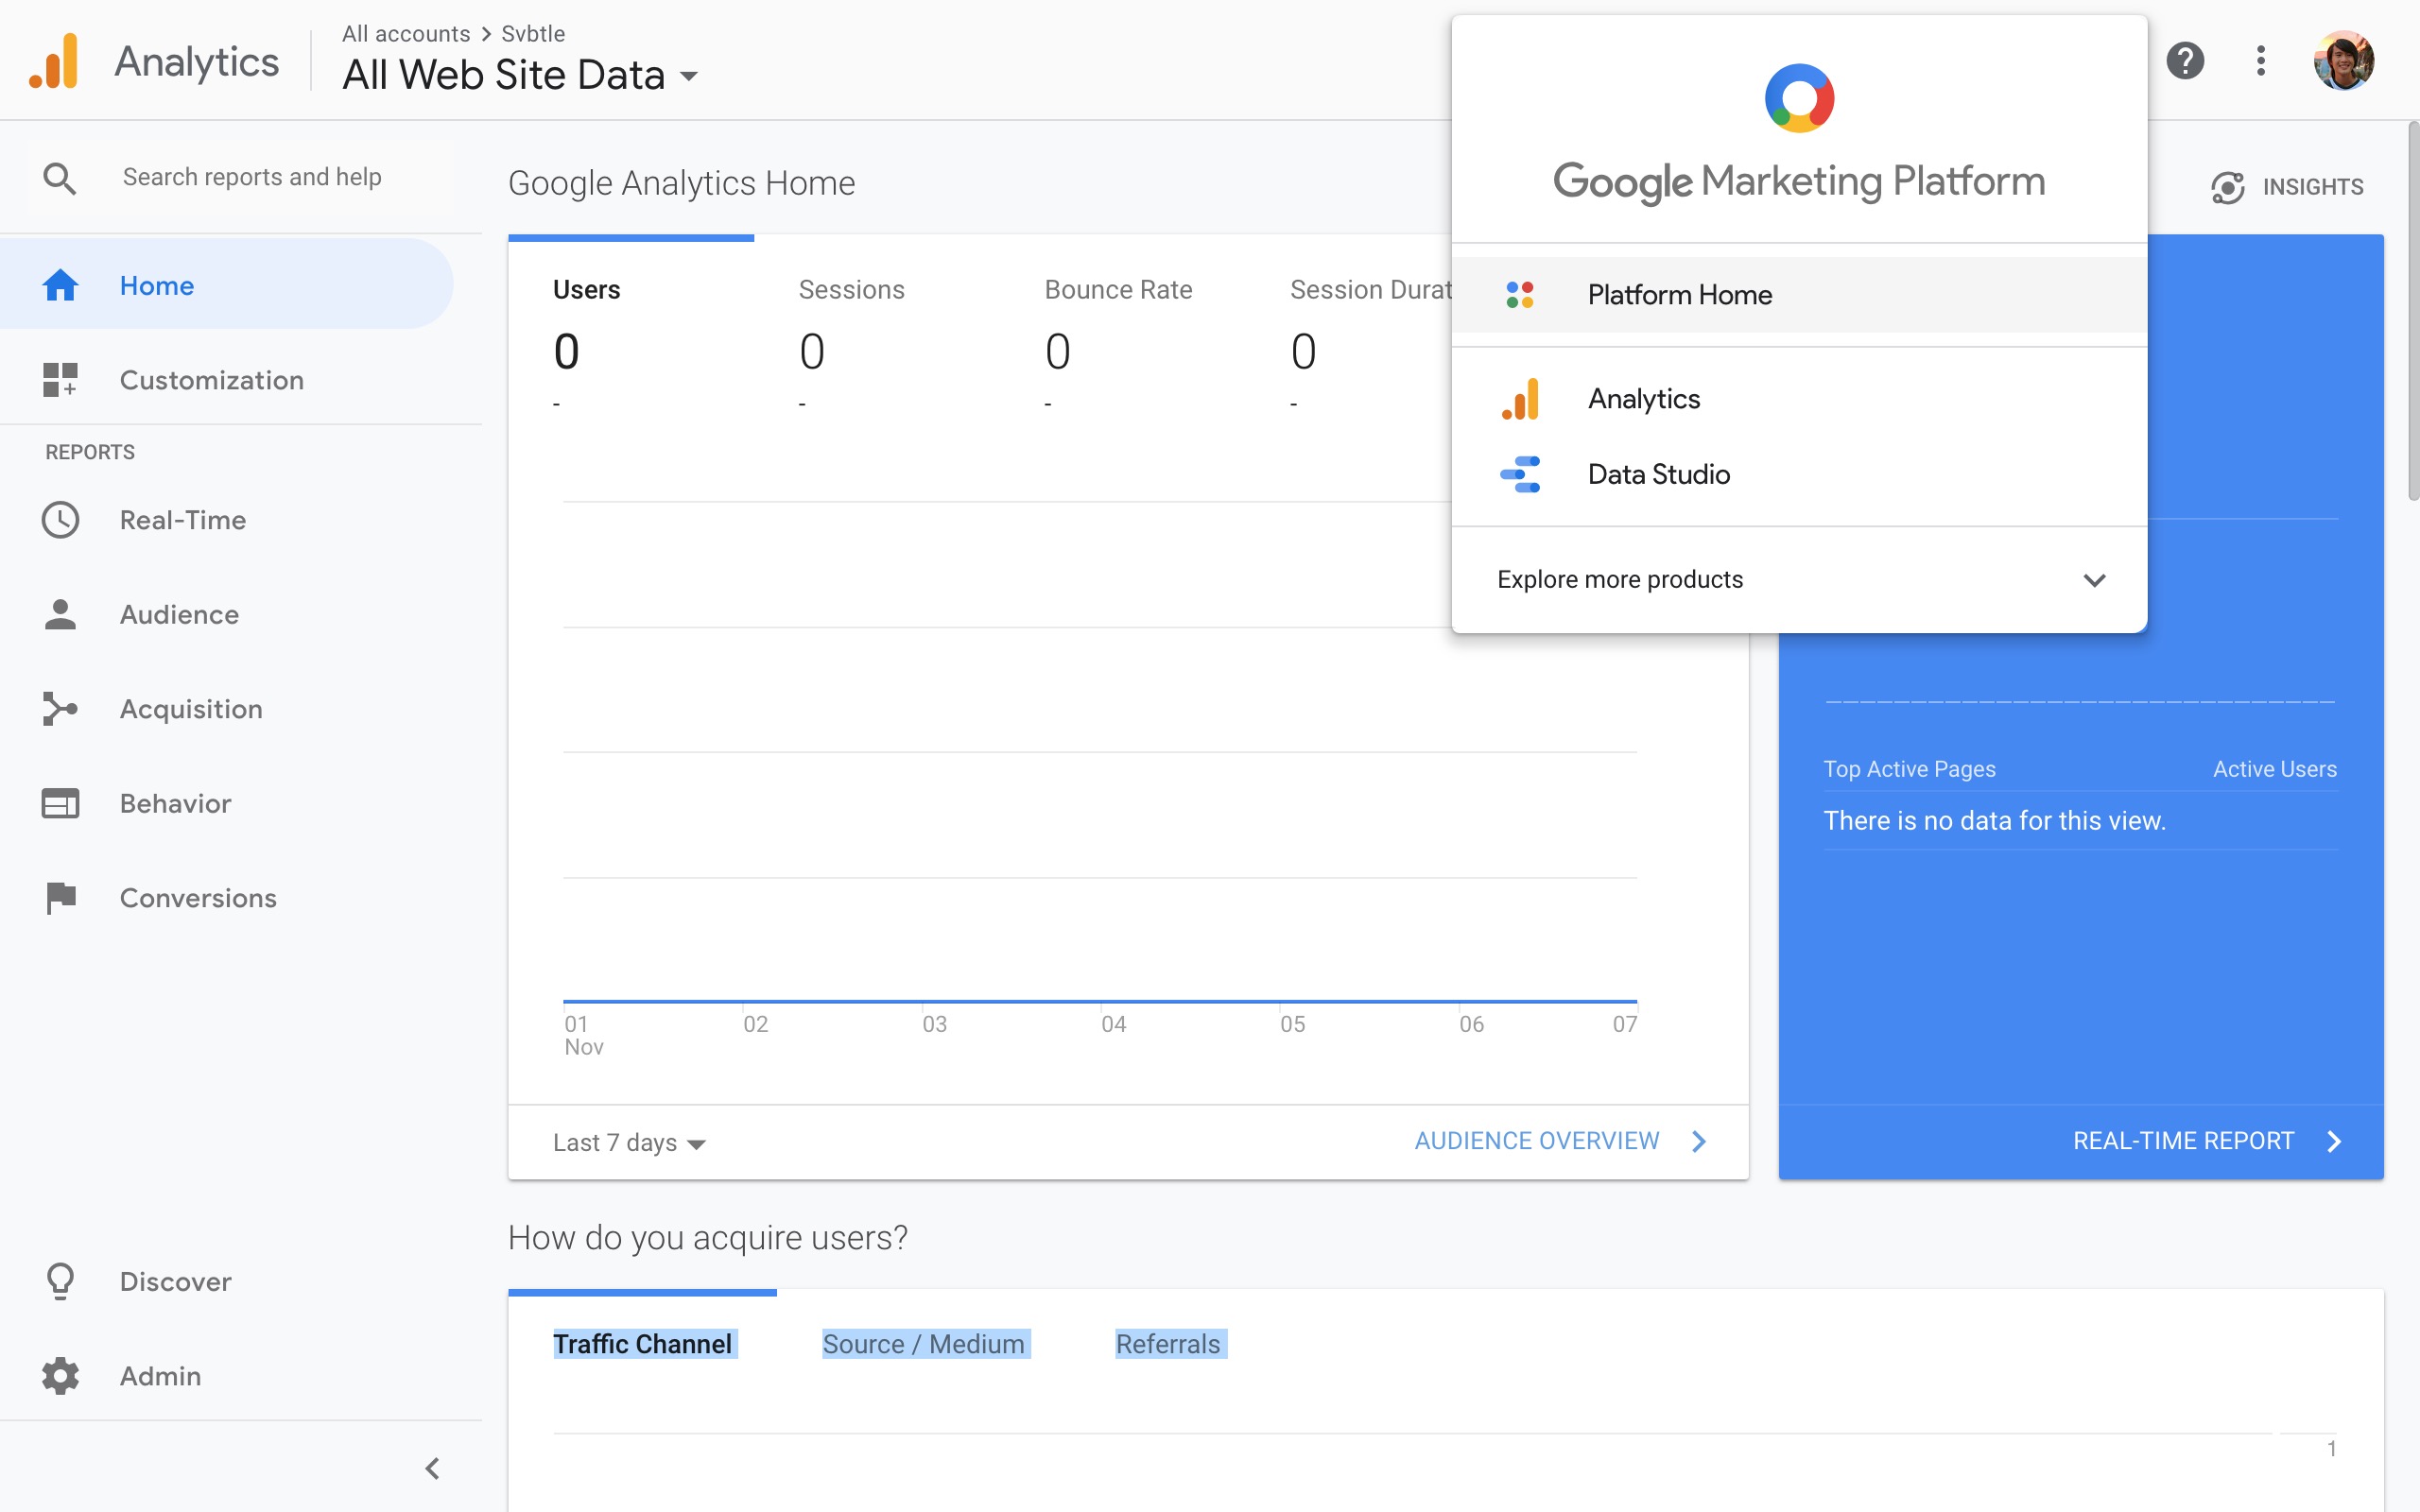Screen dimensions: 2420x1512
Task: Select the Real-Time report icon
Action: point(59,519)
